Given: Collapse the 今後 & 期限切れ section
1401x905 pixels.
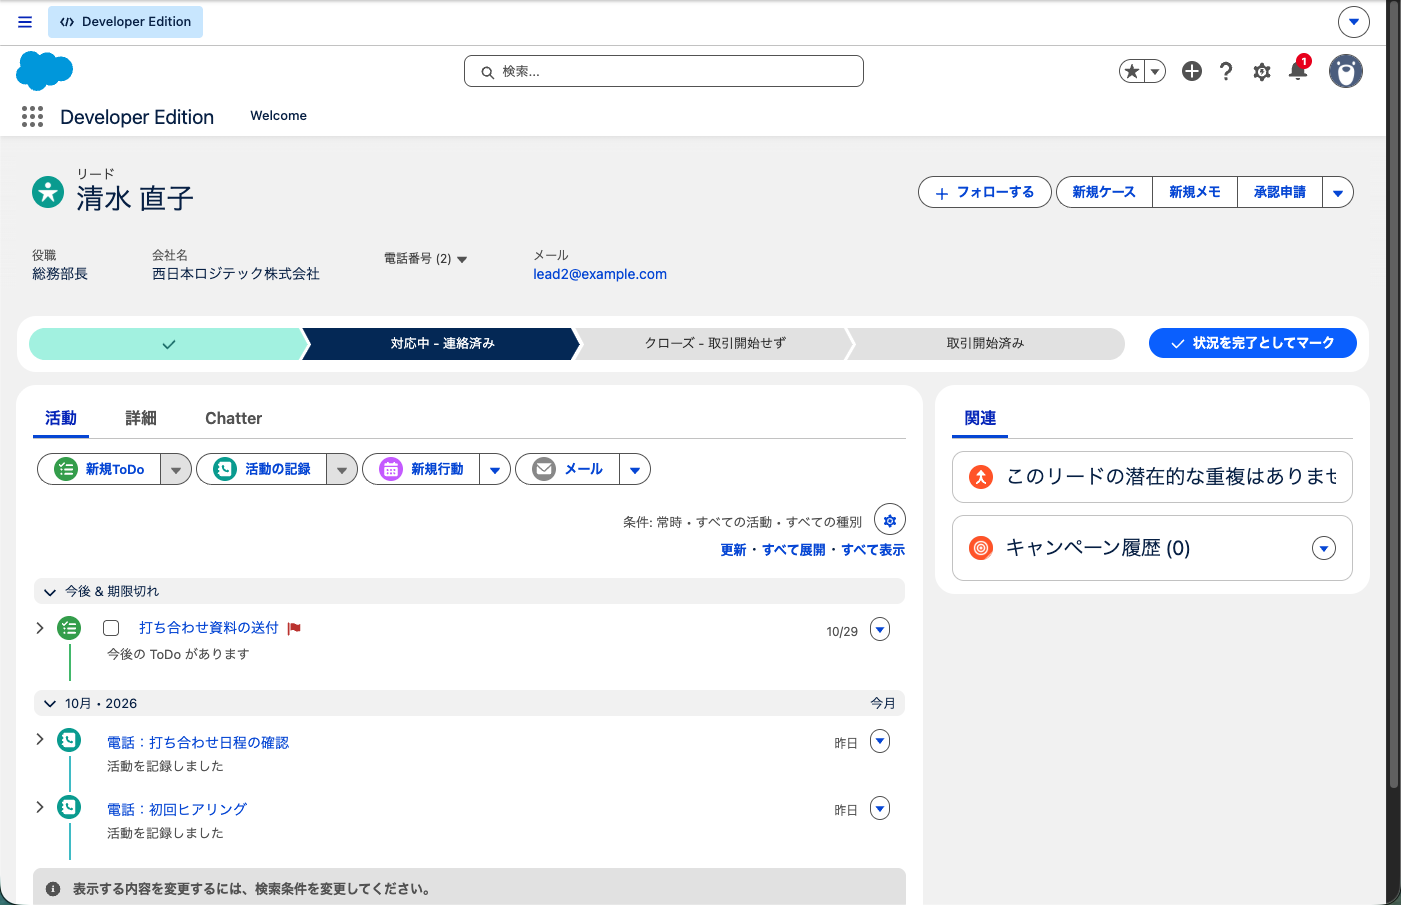Looking at the screenshot, I should coord(50,592).
